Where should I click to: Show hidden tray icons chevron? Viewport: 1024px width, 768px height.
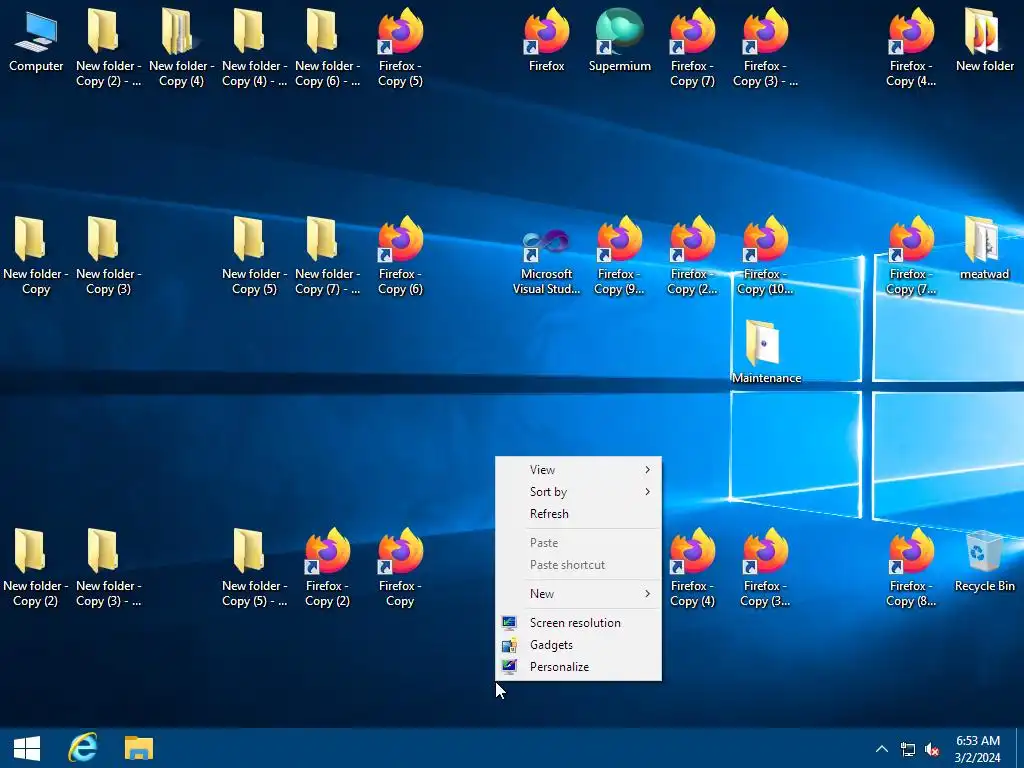(x=882, y=749)
